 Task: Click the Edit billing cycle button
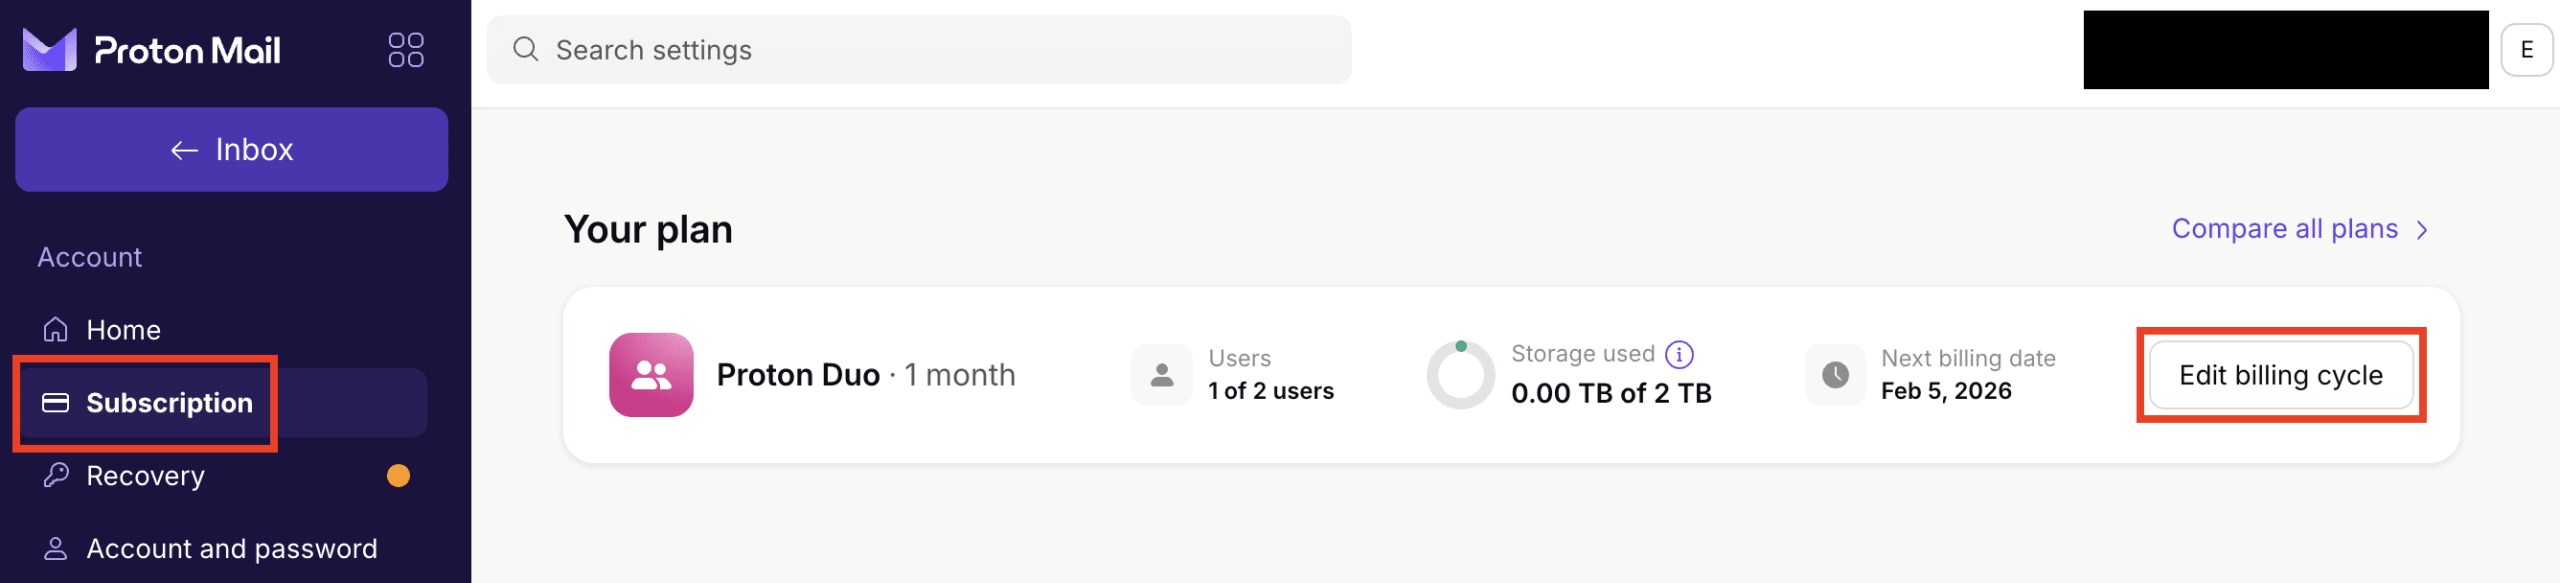(2280, 375)
